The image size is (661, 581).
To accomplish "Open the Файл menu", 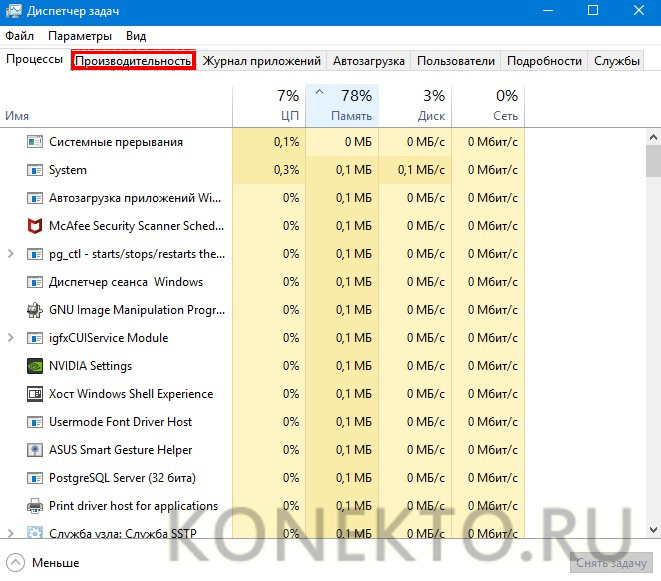I will coord(19,36).
